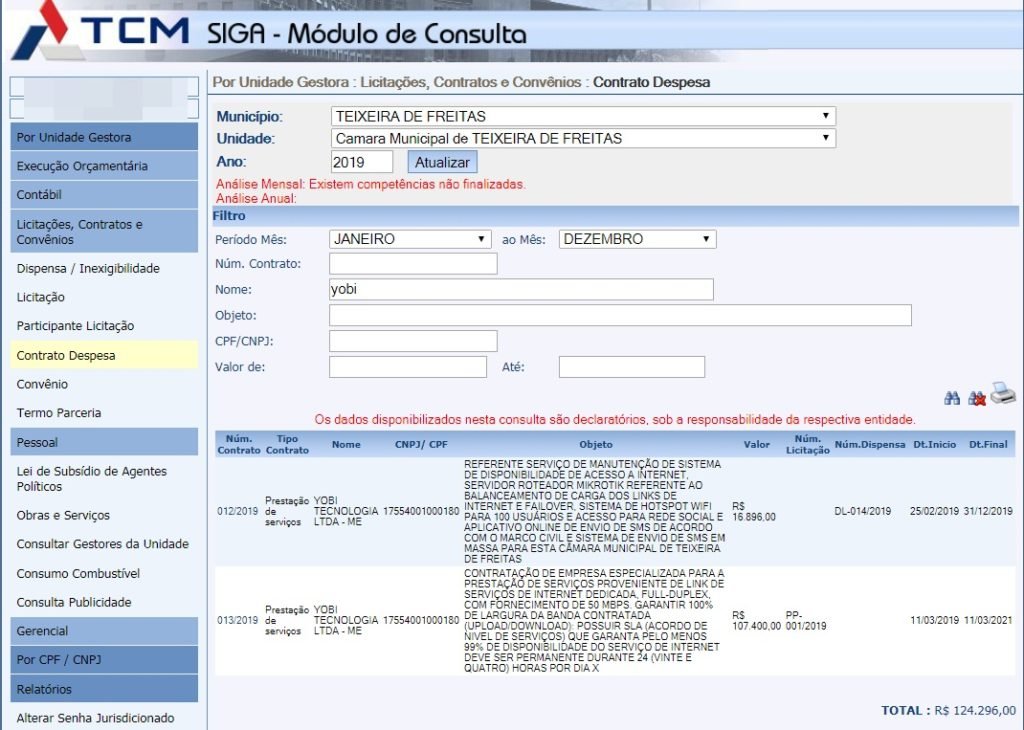
Task: Click the binoculars search icon
Action: (951, 398)
